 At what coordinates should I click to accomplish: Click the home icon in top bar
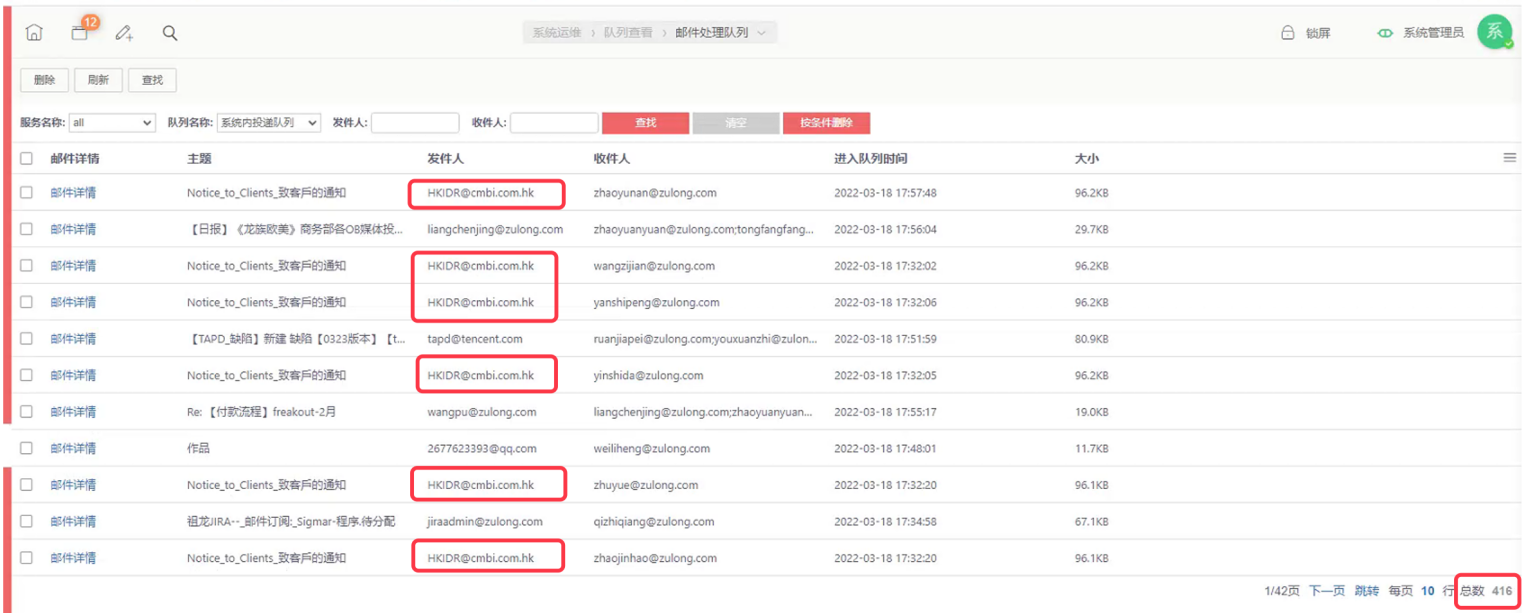34,33
